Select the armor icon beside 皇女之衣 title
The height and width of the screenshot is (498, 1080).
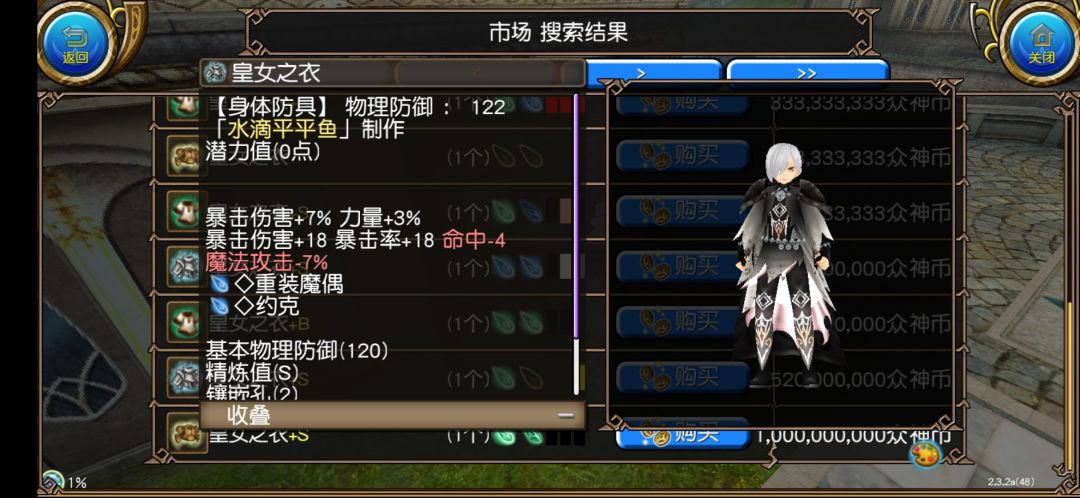[216, 72]
